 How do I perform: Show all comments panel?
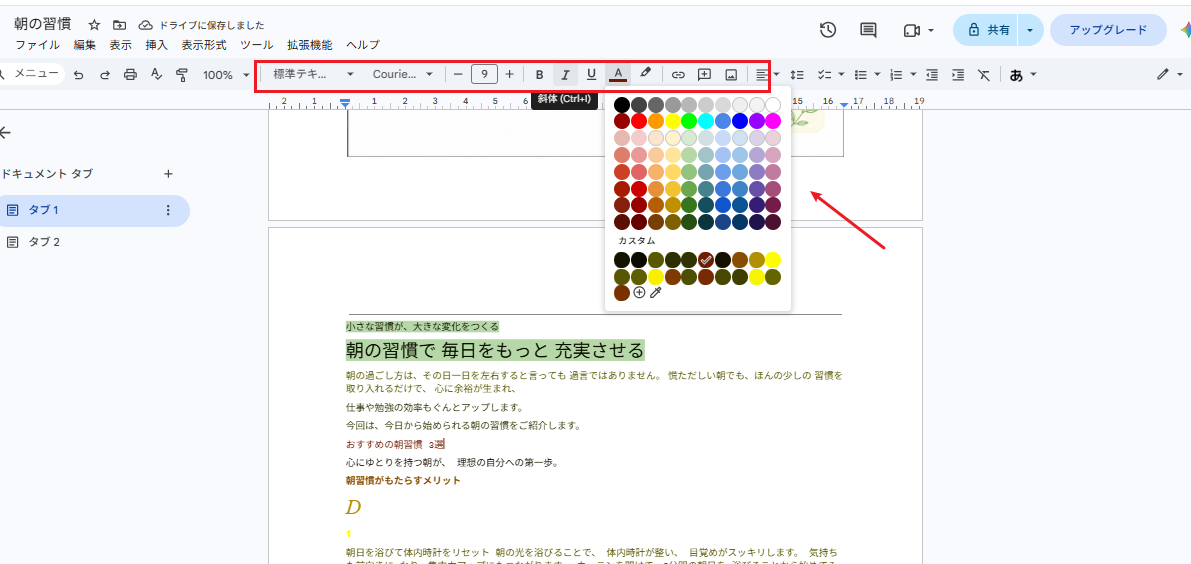pos(867,30)
